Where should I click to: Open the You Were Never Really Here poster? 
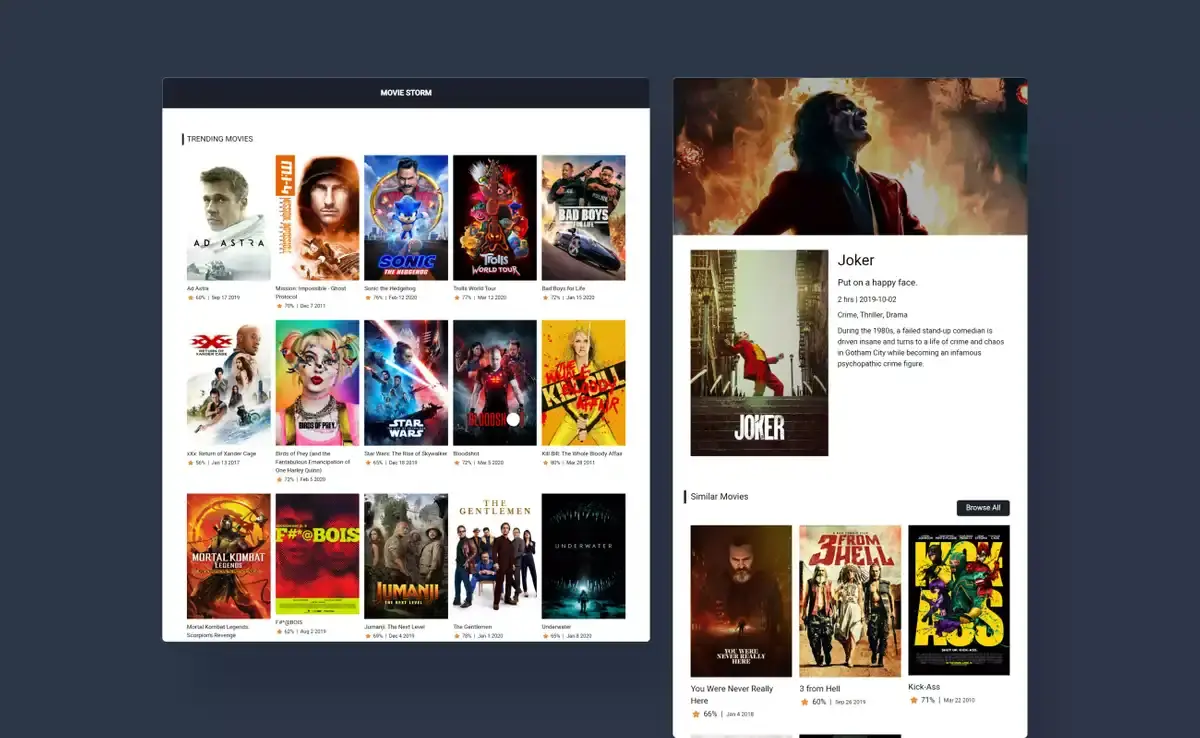pyautogui.click(x=741, y=601)
